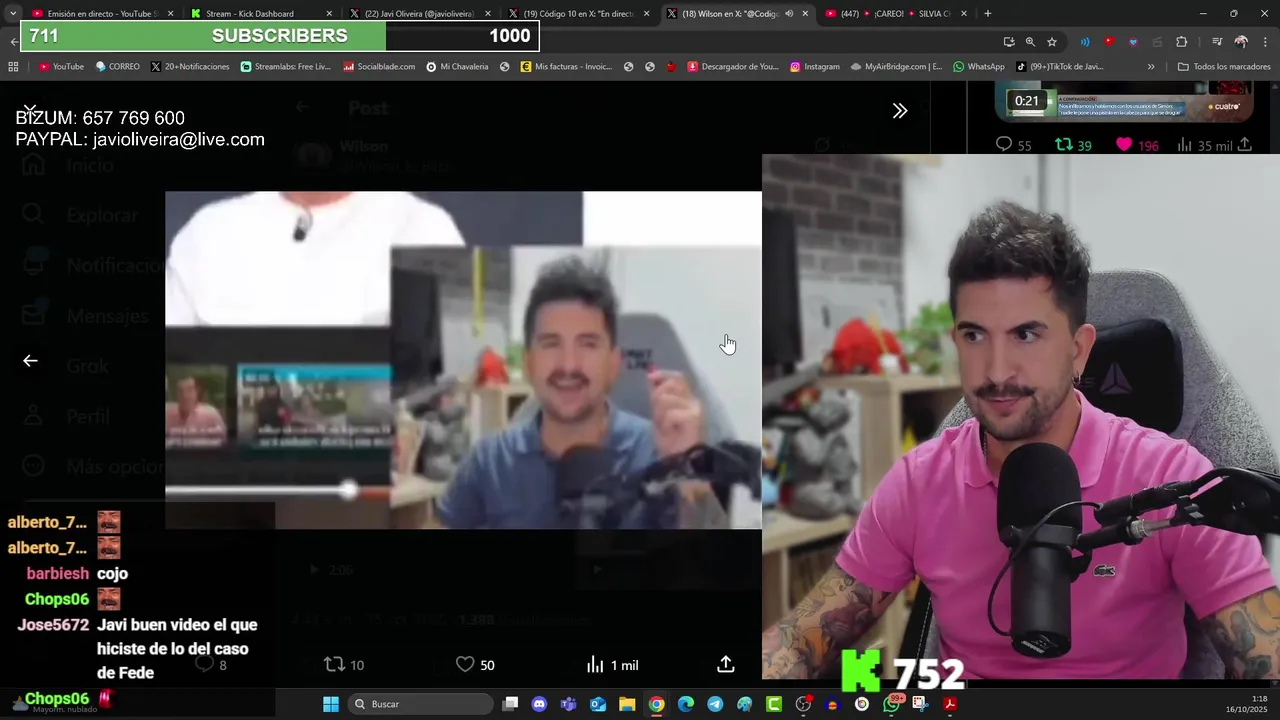
Task: Open a new browser tab
Action: click(x=988, y=14)
